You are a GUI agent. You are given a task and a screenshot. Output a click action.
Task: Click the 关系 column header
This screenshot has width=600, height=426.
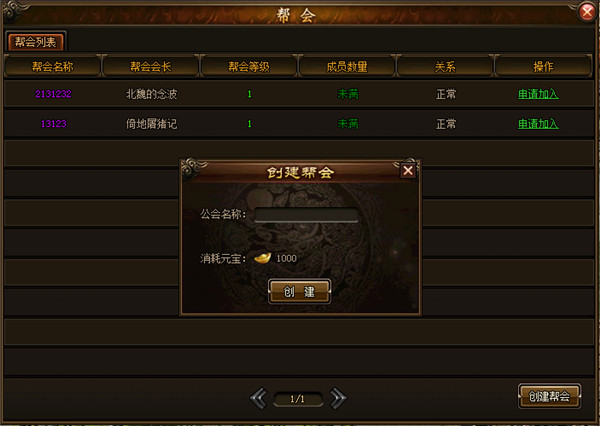tap(445, 67)
